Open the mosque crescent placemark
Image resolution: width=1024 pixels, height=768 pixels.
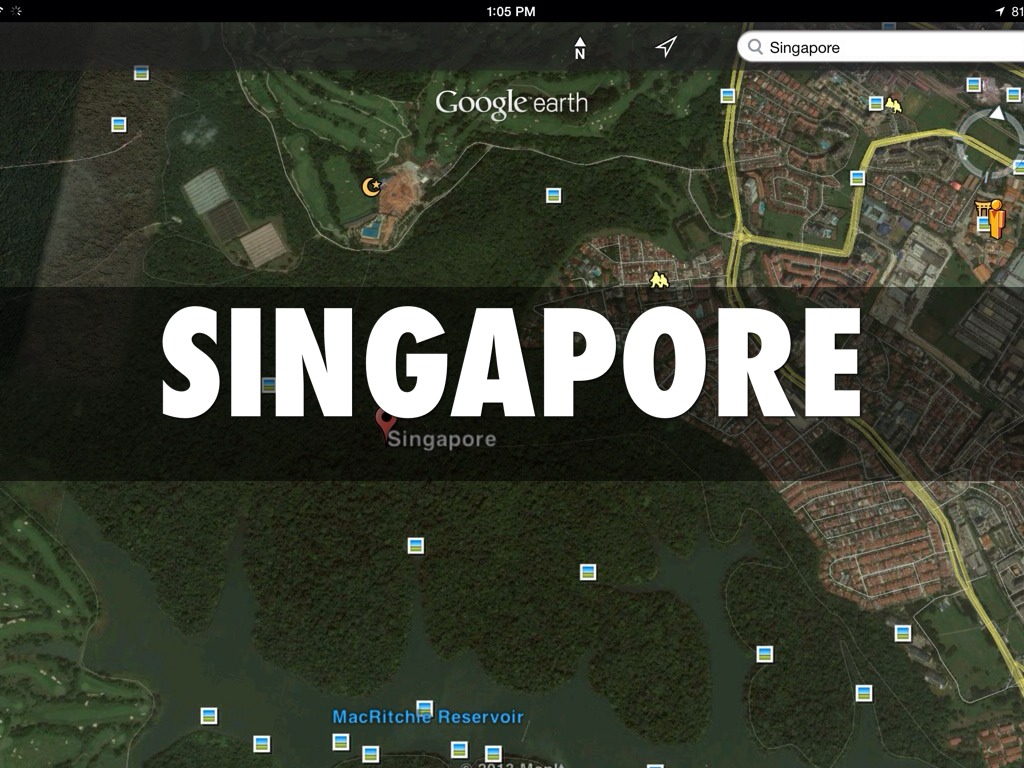click(x=371, y=186)
